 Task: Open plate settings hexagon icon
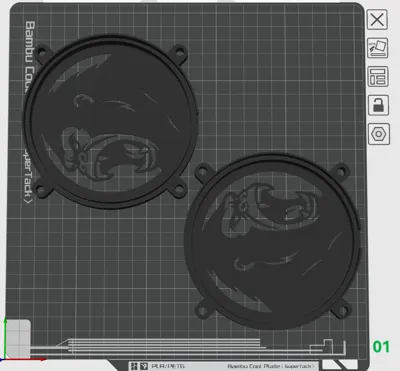click(x=379, y=134)
